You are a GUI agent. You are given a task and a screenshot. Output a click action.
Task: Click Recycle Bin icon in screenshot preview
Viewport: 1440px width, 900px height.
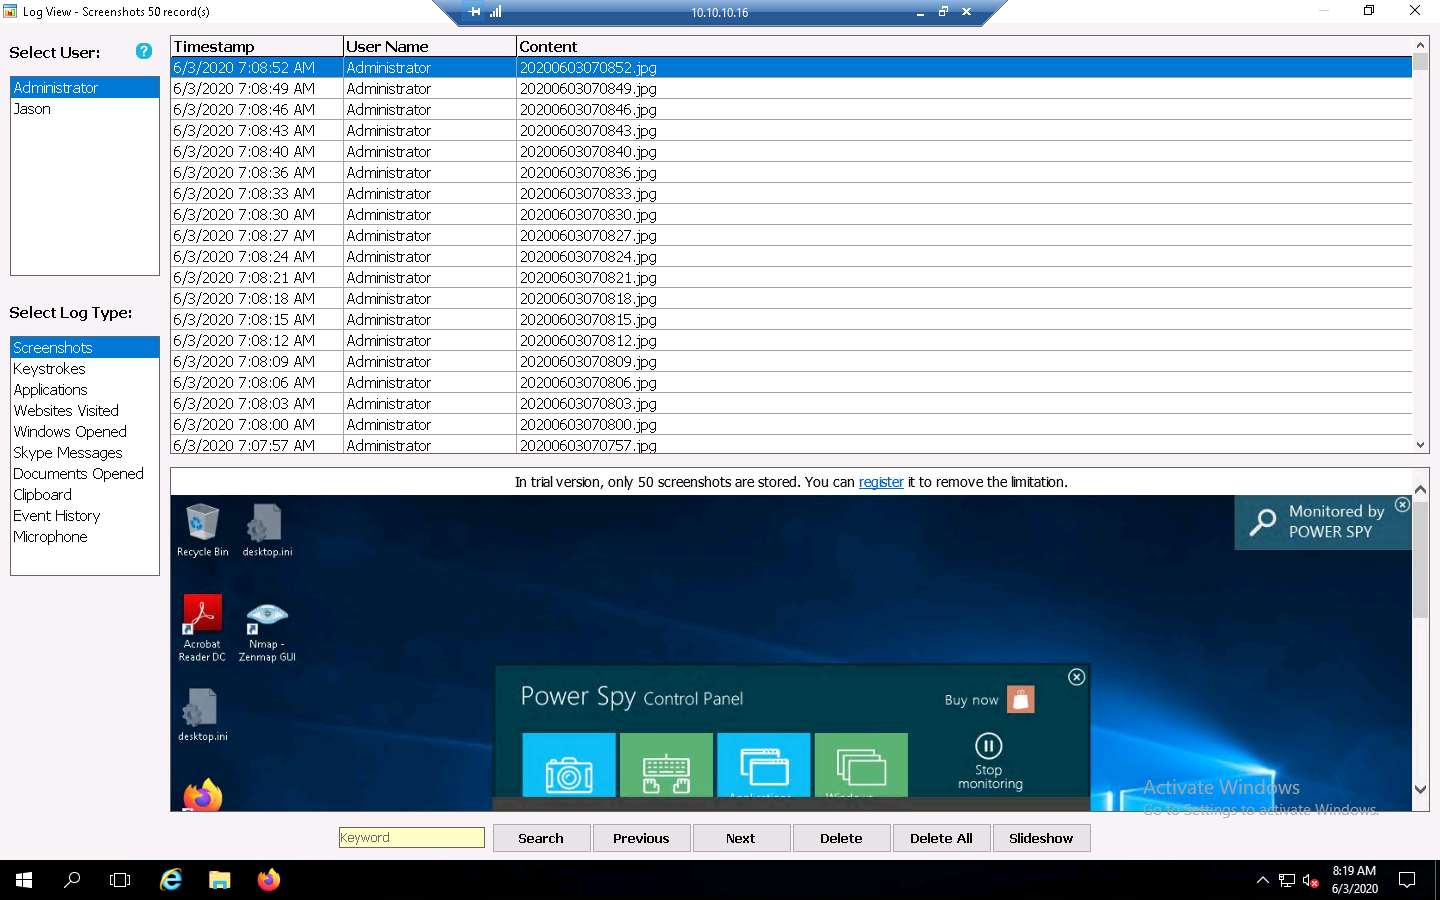(202, 530)
